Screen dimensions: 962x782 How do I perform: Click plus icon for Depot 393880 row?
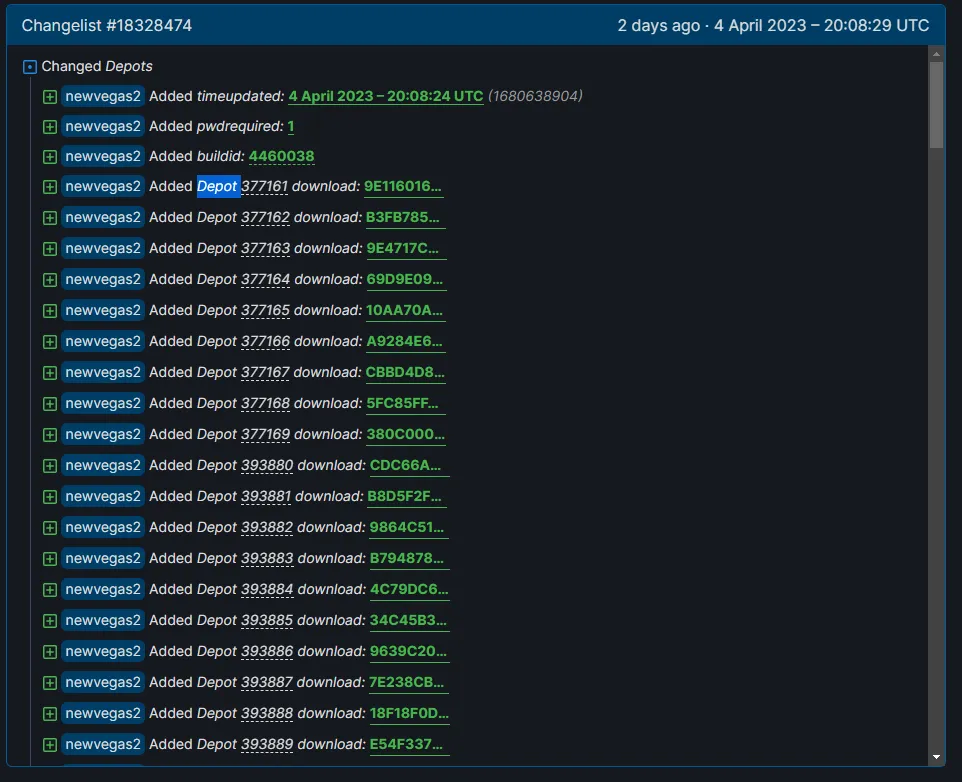pos(50,466)
